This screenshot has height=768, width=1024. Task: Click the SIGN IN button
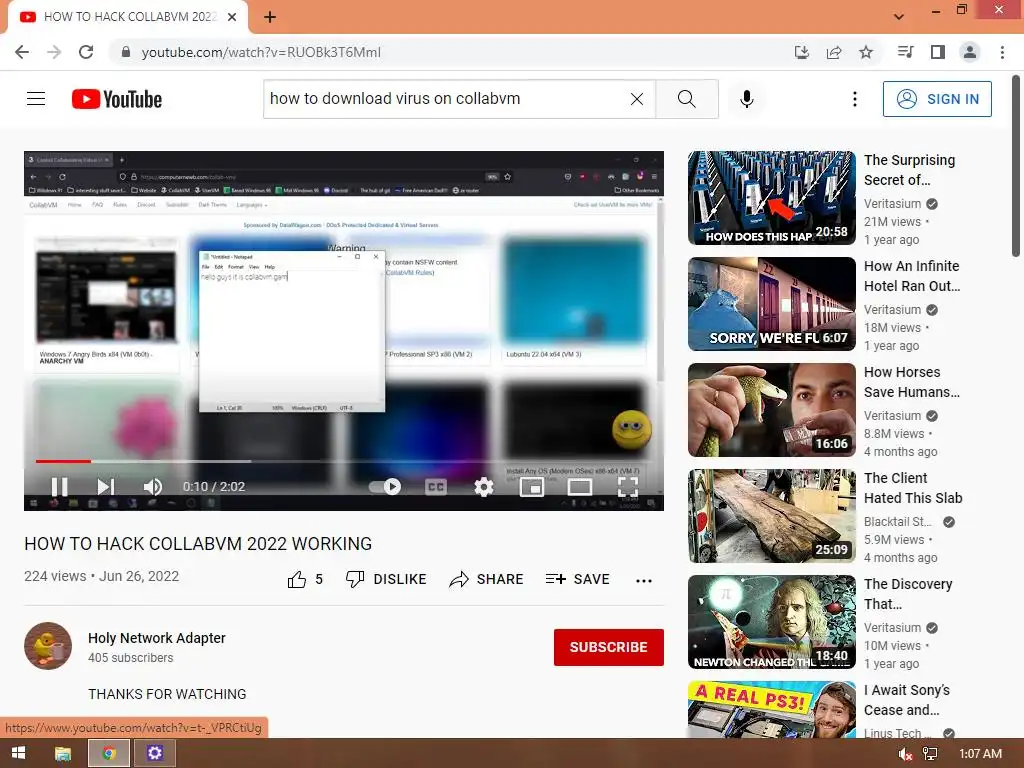937,99
